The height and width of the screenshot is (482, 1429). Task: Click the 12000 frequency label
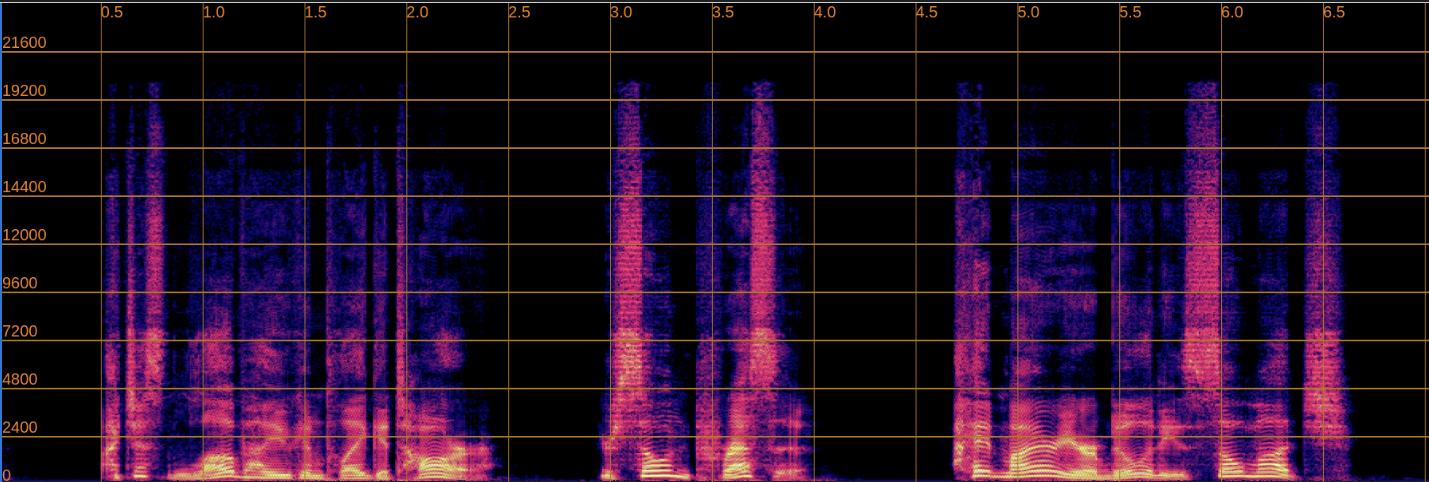pyautogui.click(x=24, y=235)
